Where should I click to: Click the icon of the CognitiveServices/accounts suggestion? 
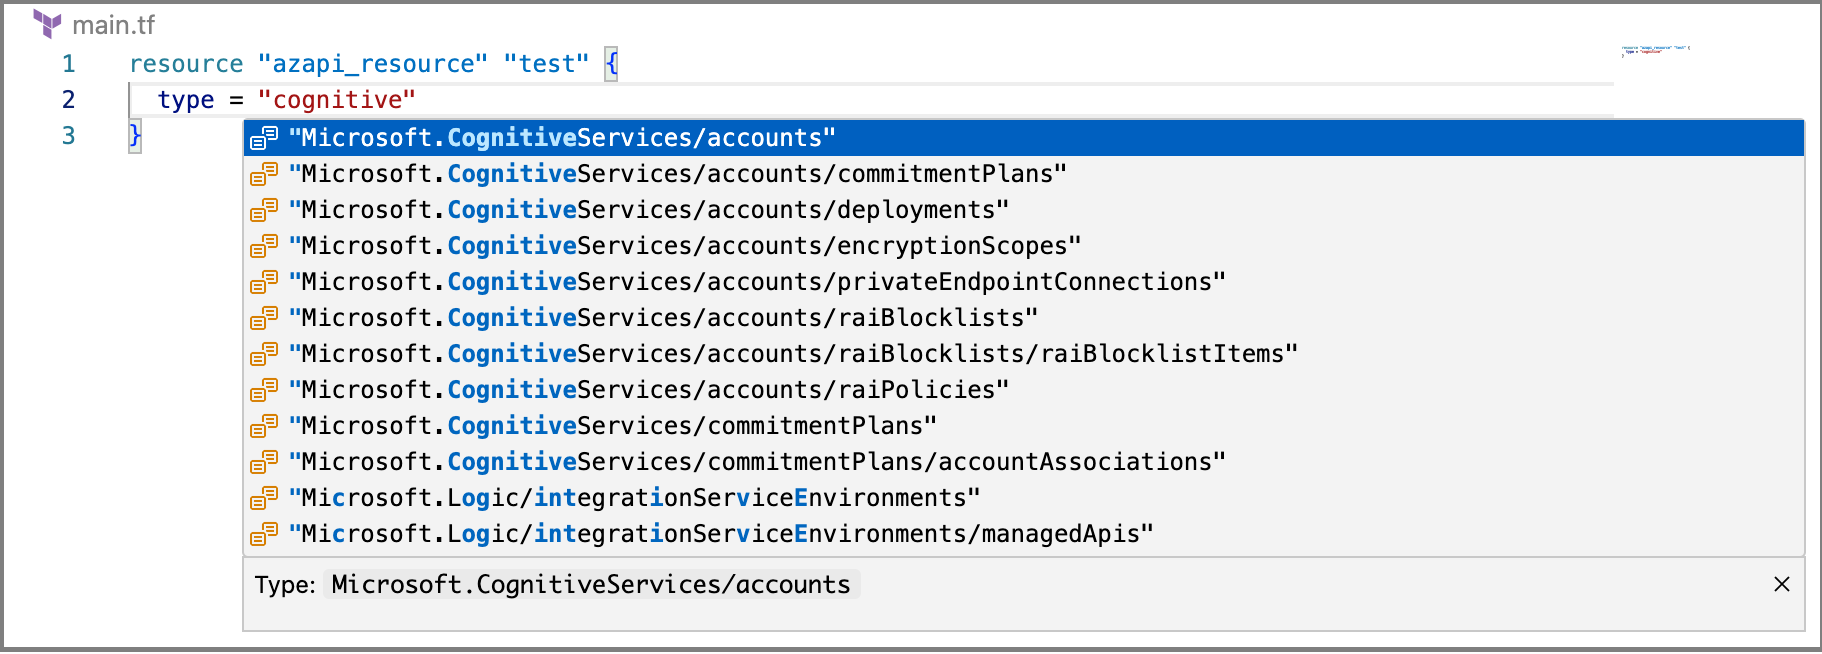click(264, 138)
